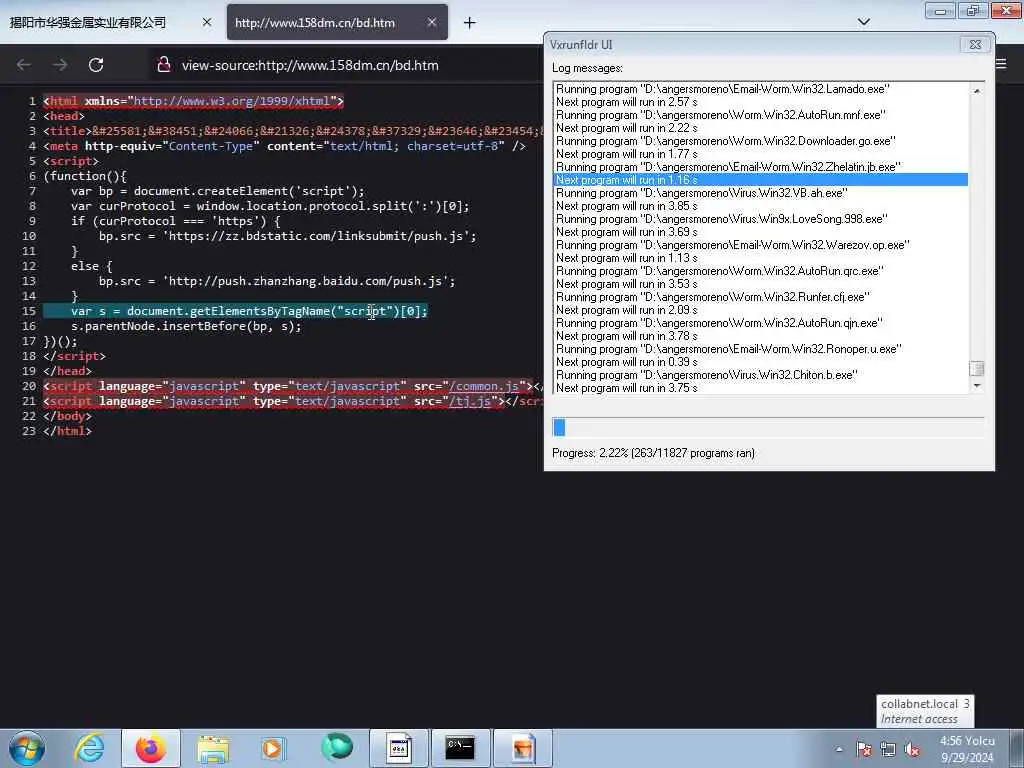Open the /common.js source link

coord(484,386)
